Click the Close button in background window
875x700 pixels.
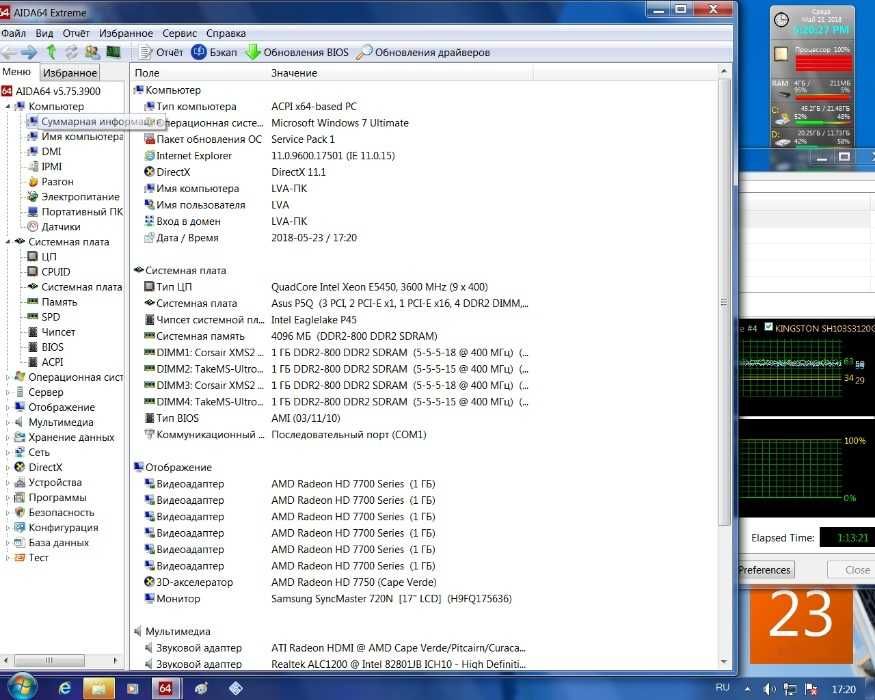[x=853, y=570]
